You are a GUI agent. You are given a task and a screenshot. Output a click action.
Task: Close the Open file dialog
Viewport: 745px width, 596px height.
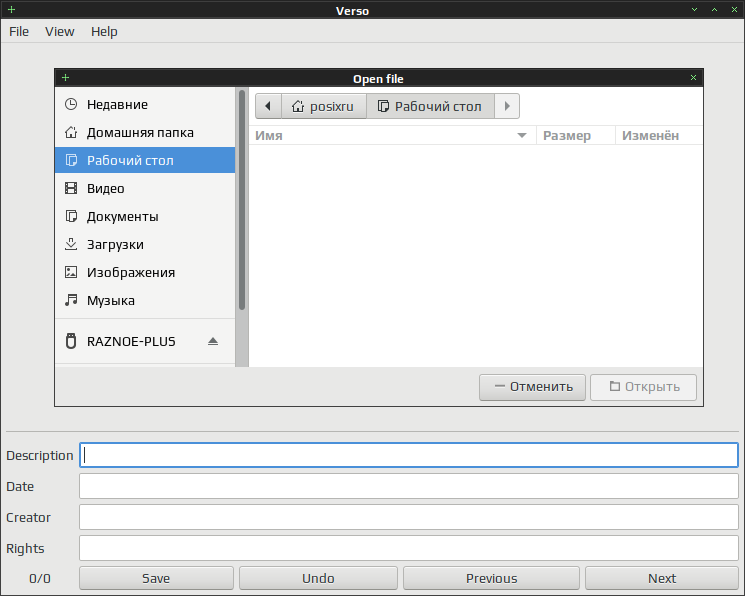tap(693, 77)
